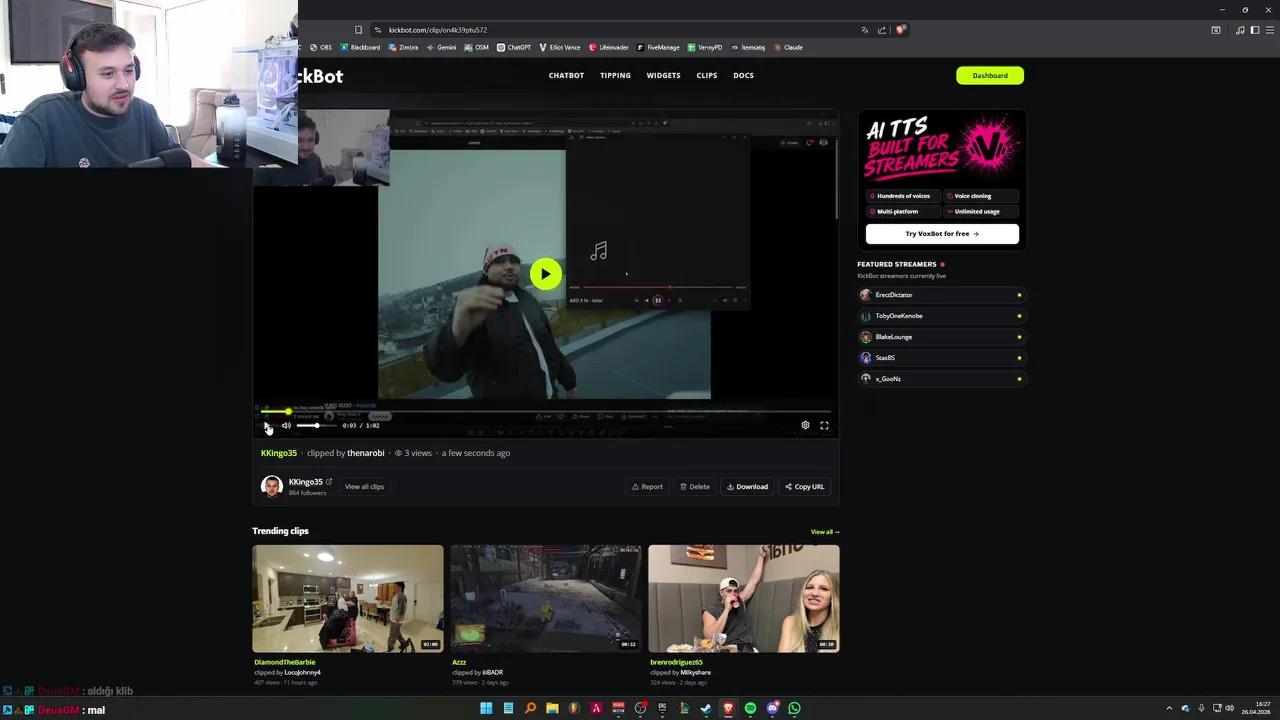Click the share icon in address bar
The width and height of the screenshot is (1280, 720).
pyautogui.click(x=884, y=30)
